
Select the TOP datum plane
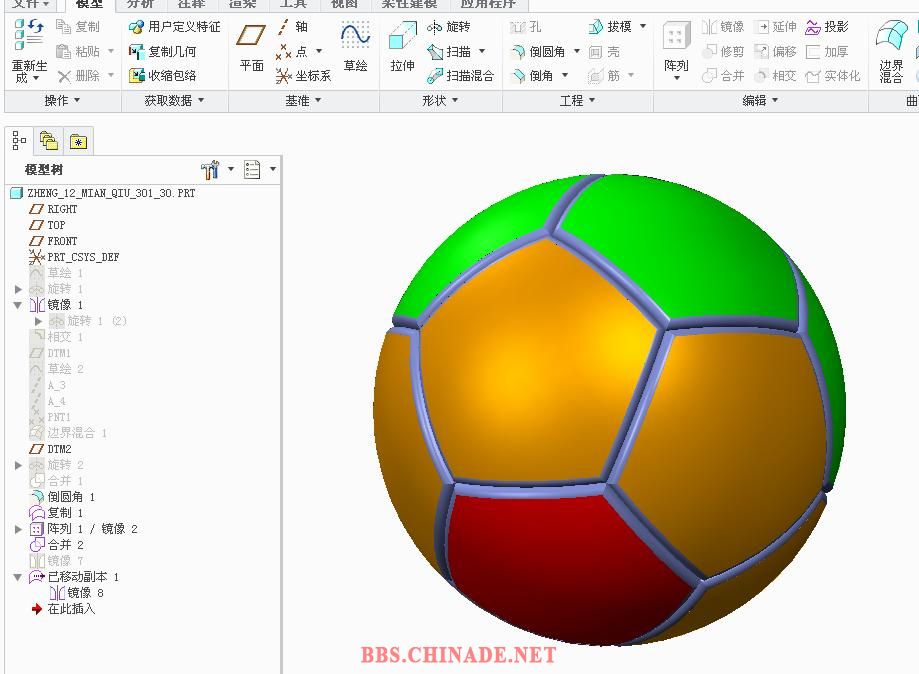click(x=47, y=225)
